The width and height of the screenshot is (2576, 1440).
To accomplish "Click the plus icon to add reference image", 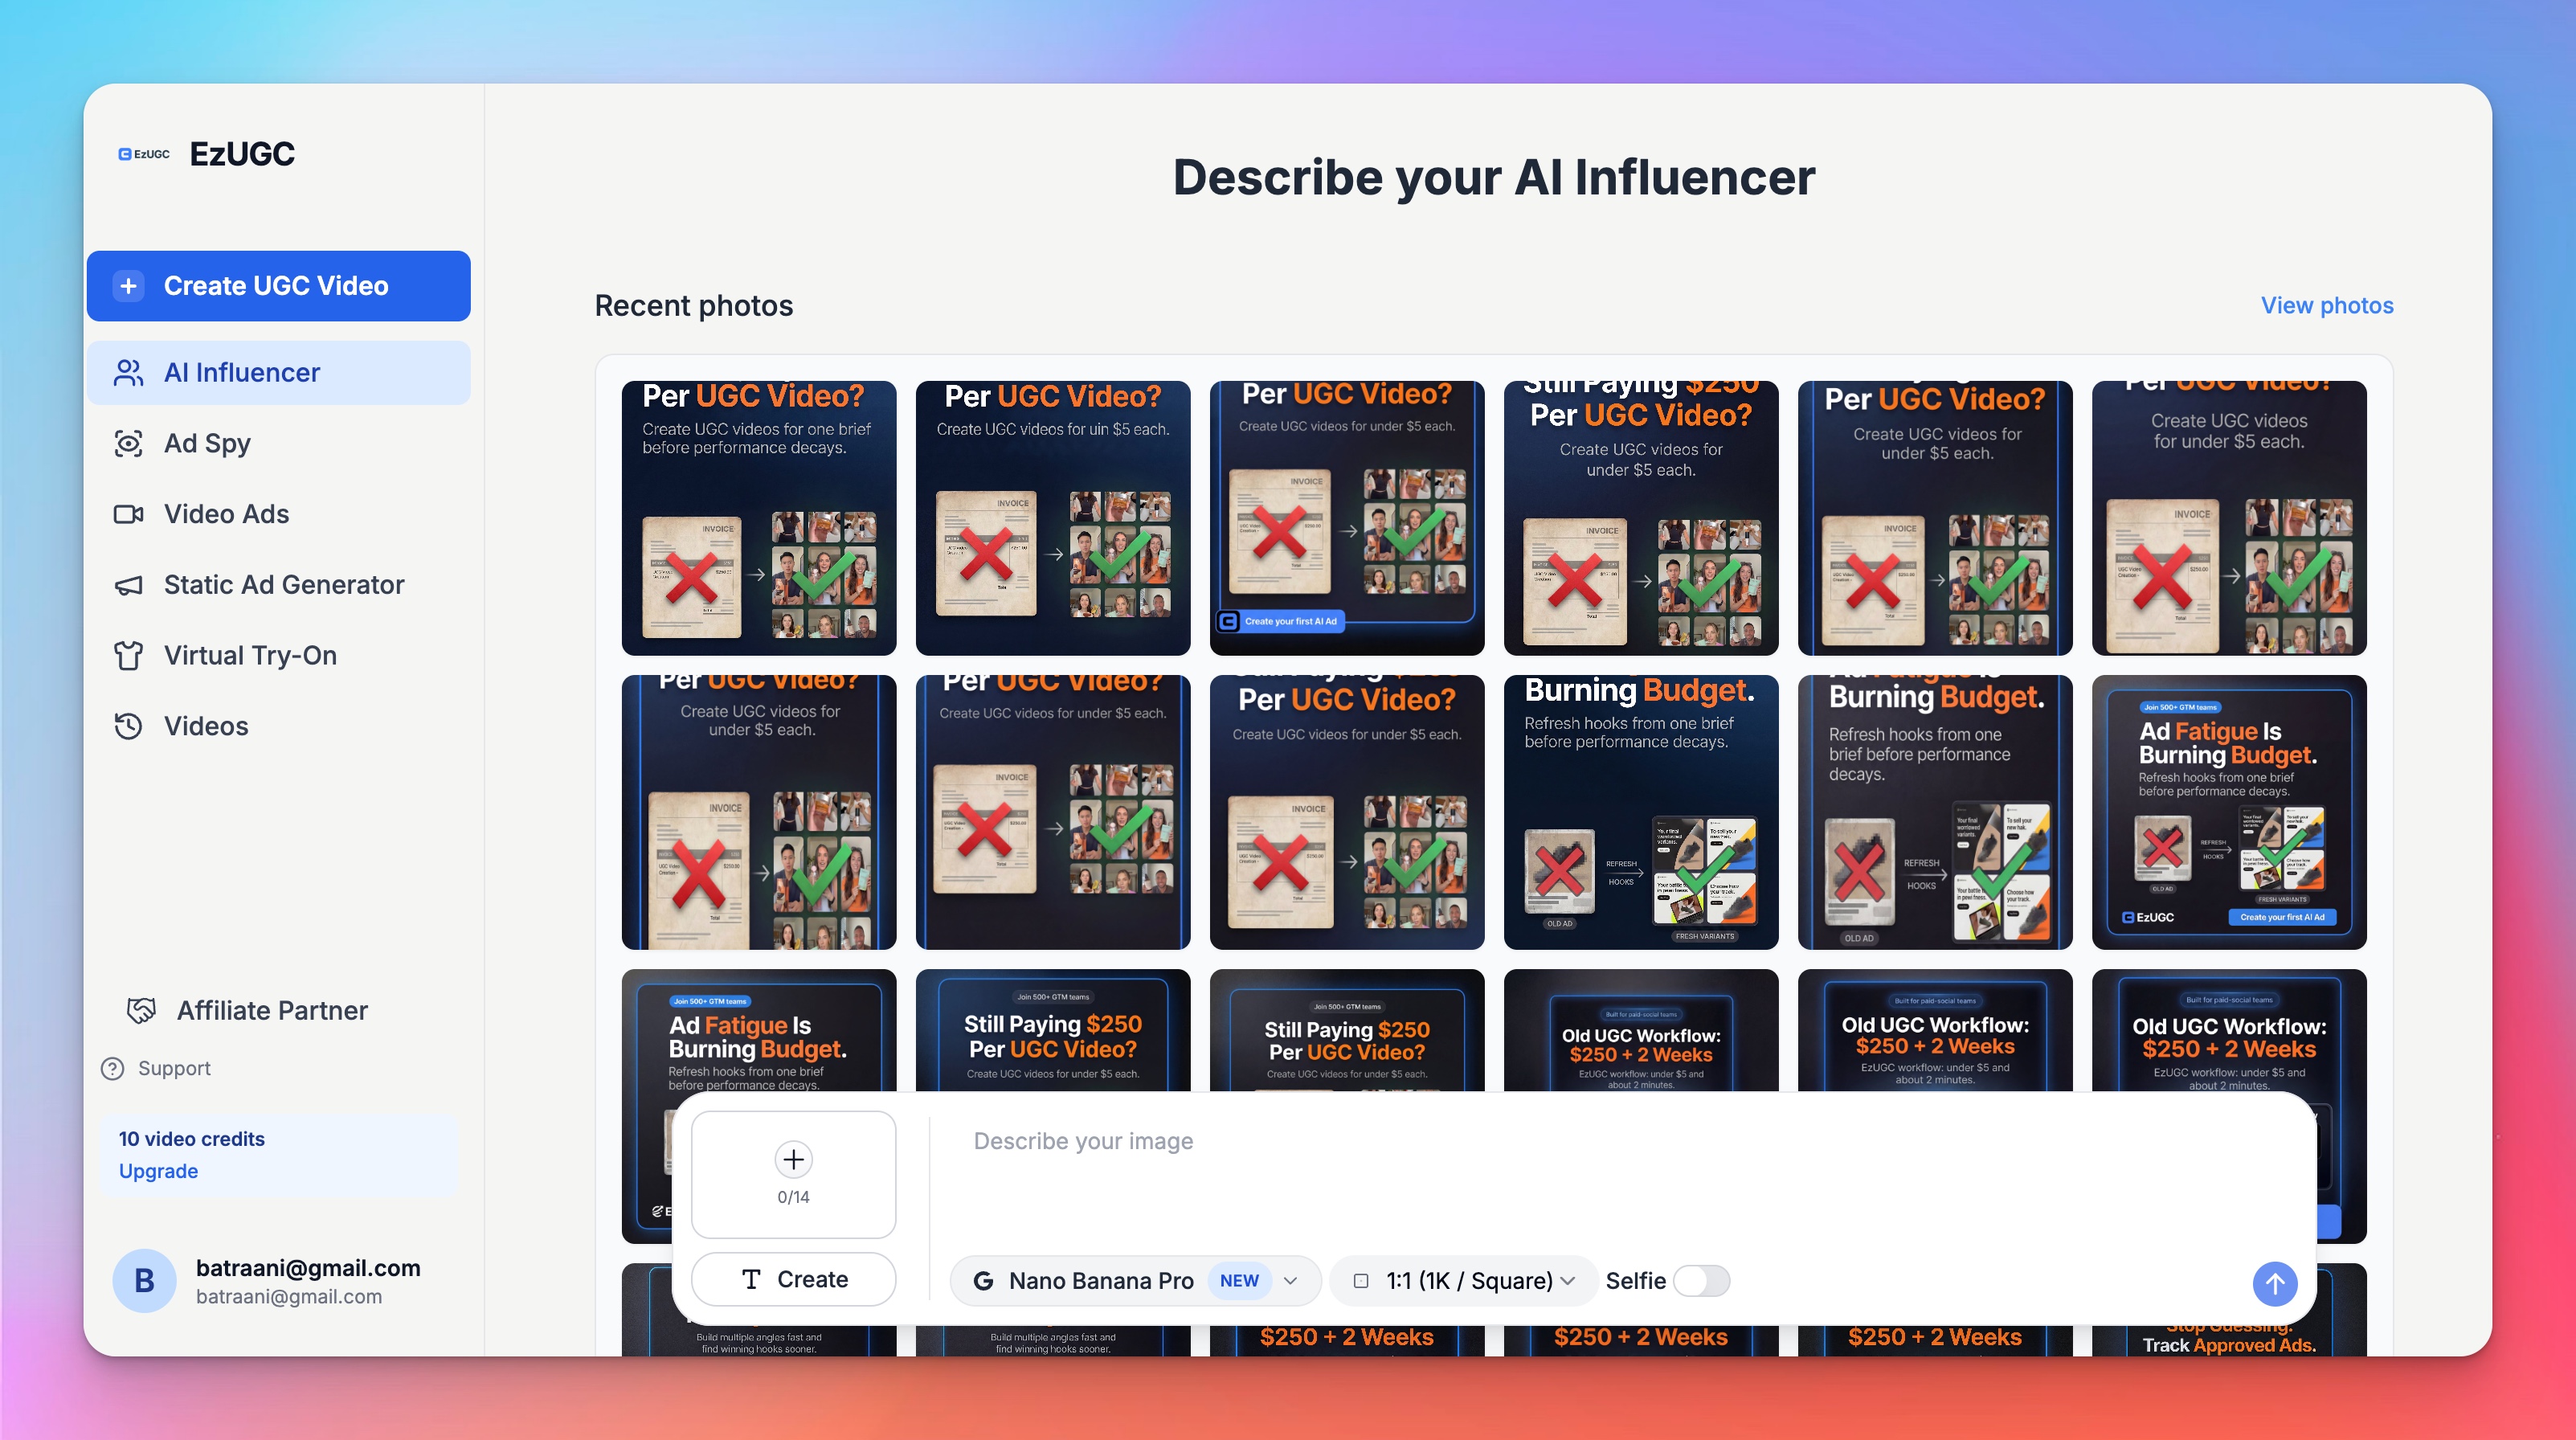I will 793,1159.
